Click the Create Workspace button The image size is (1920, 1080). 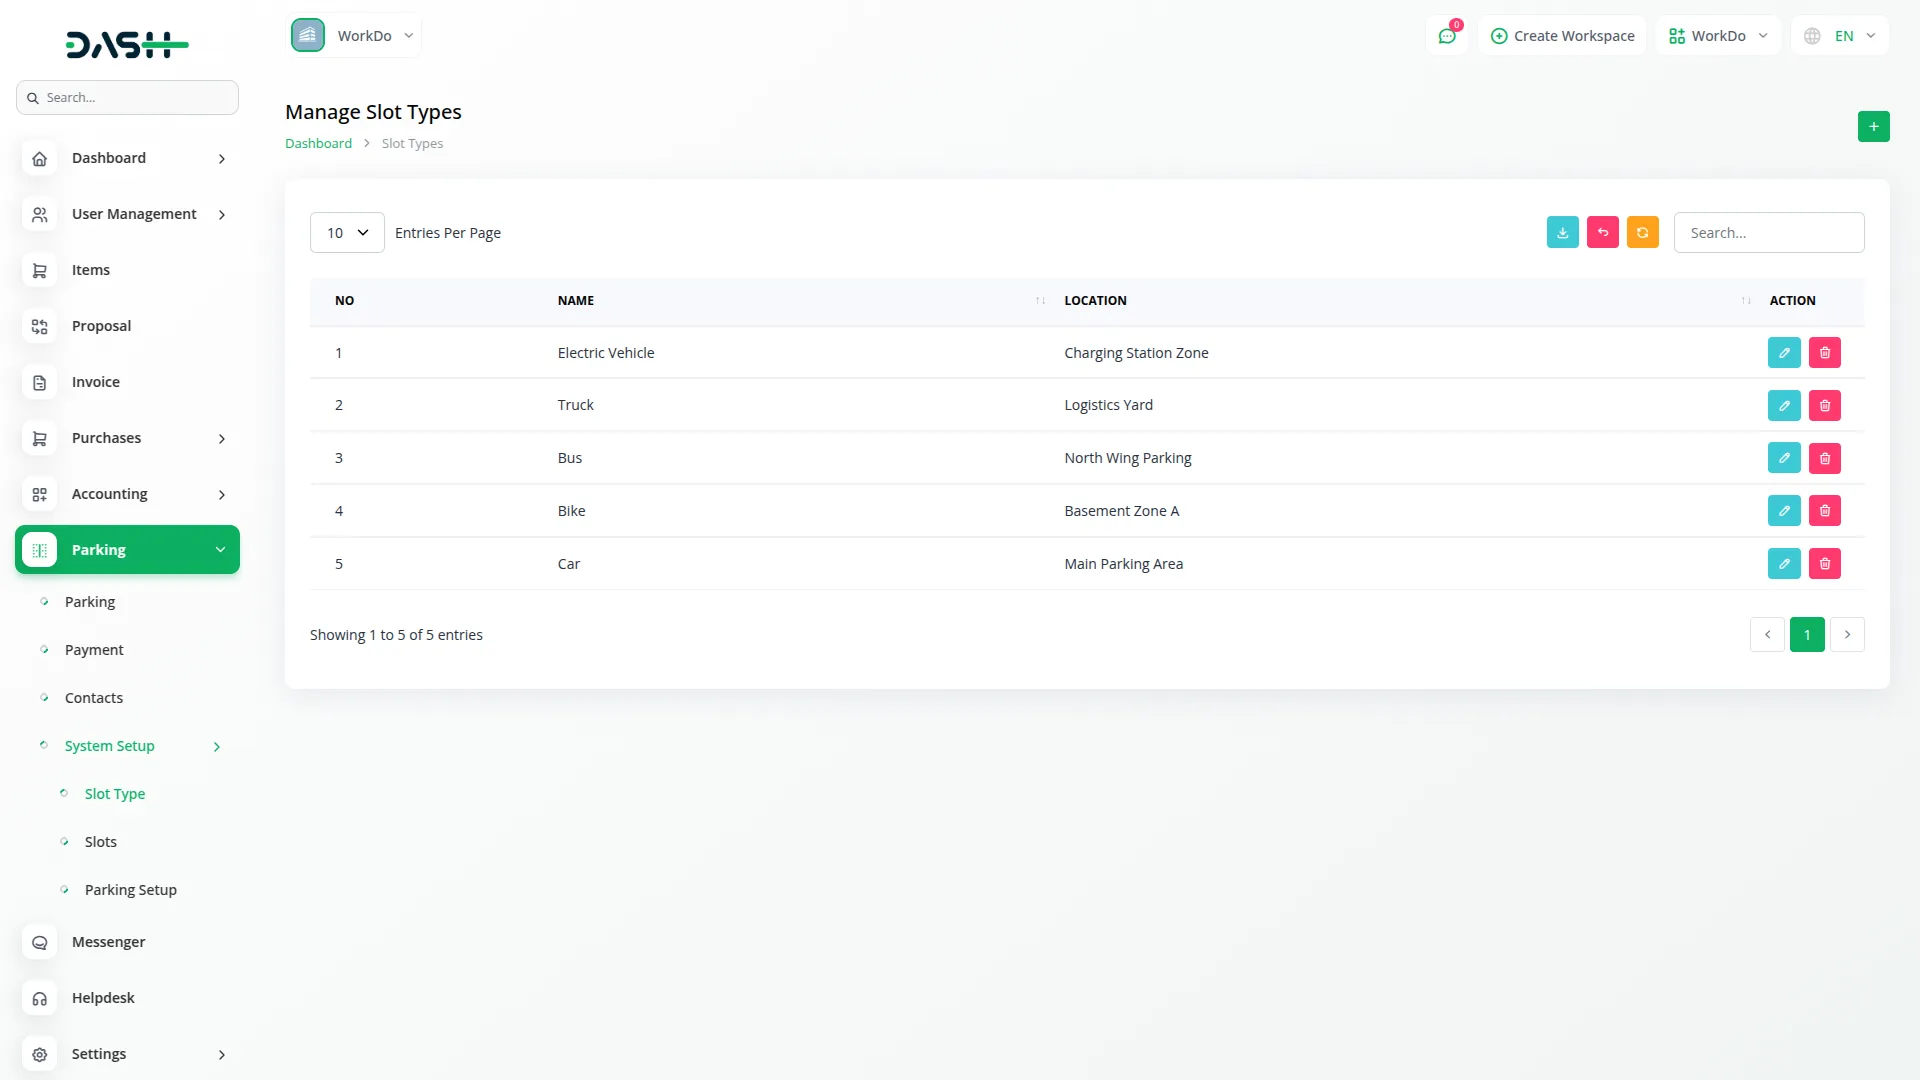(1562, 36)
